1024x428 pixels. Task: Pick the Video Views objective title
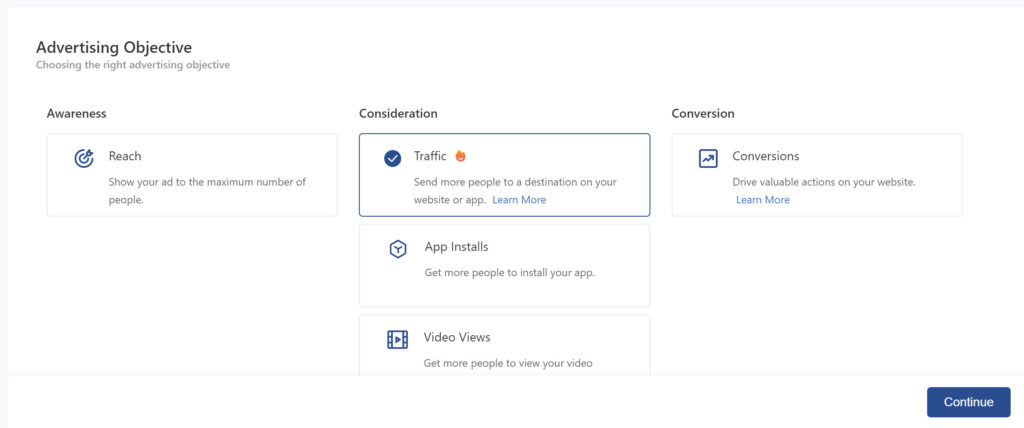[456, 338]
